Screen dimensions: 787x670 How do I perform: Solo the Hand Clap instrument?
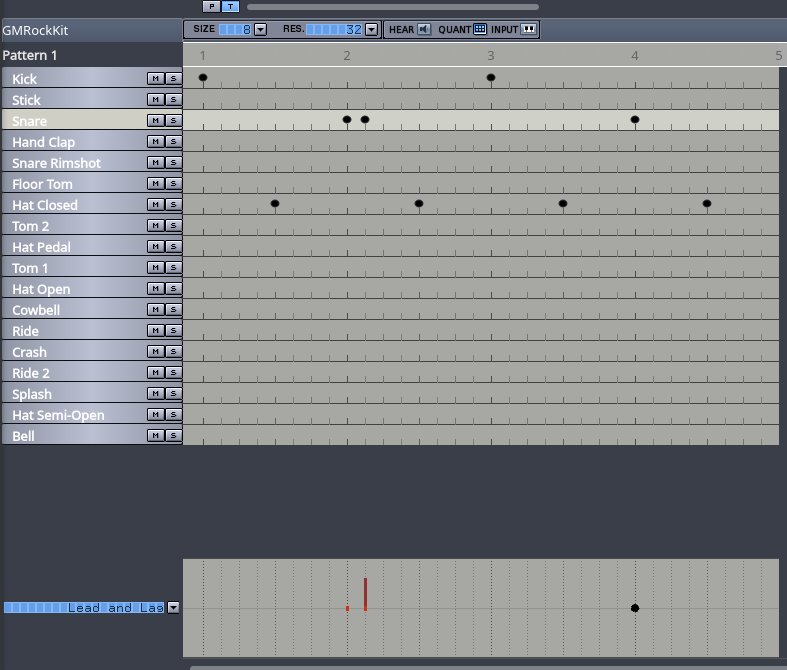[x=173, y=142]
